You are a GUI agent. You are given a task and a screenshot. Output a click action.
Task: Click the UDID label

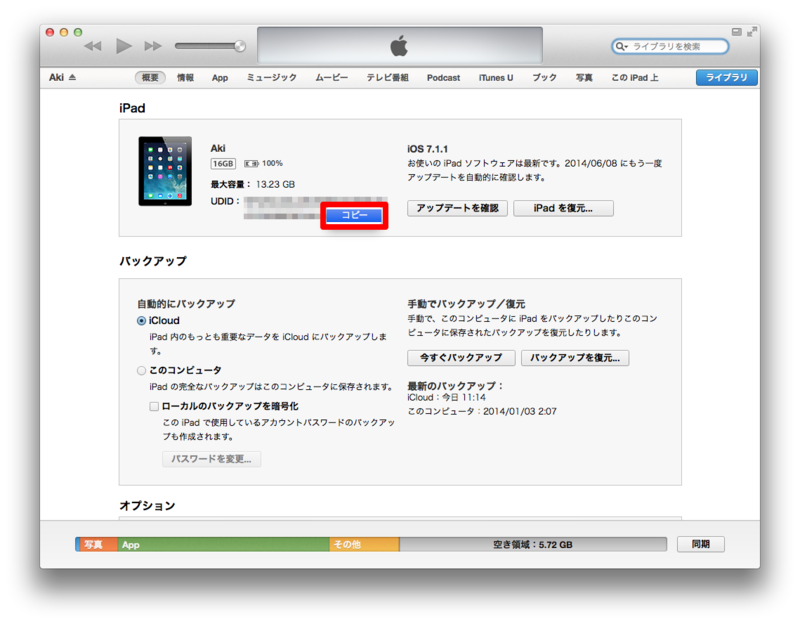[224, 201]
